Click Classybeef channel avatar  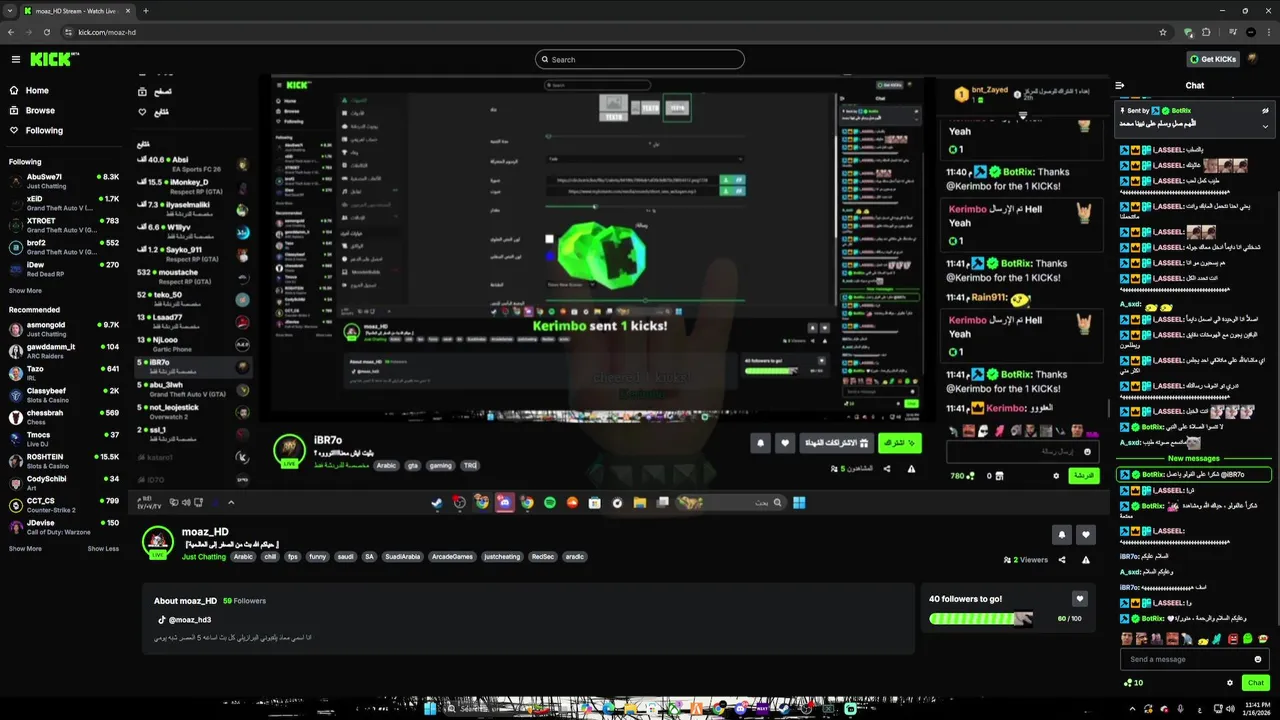point(16,395)
